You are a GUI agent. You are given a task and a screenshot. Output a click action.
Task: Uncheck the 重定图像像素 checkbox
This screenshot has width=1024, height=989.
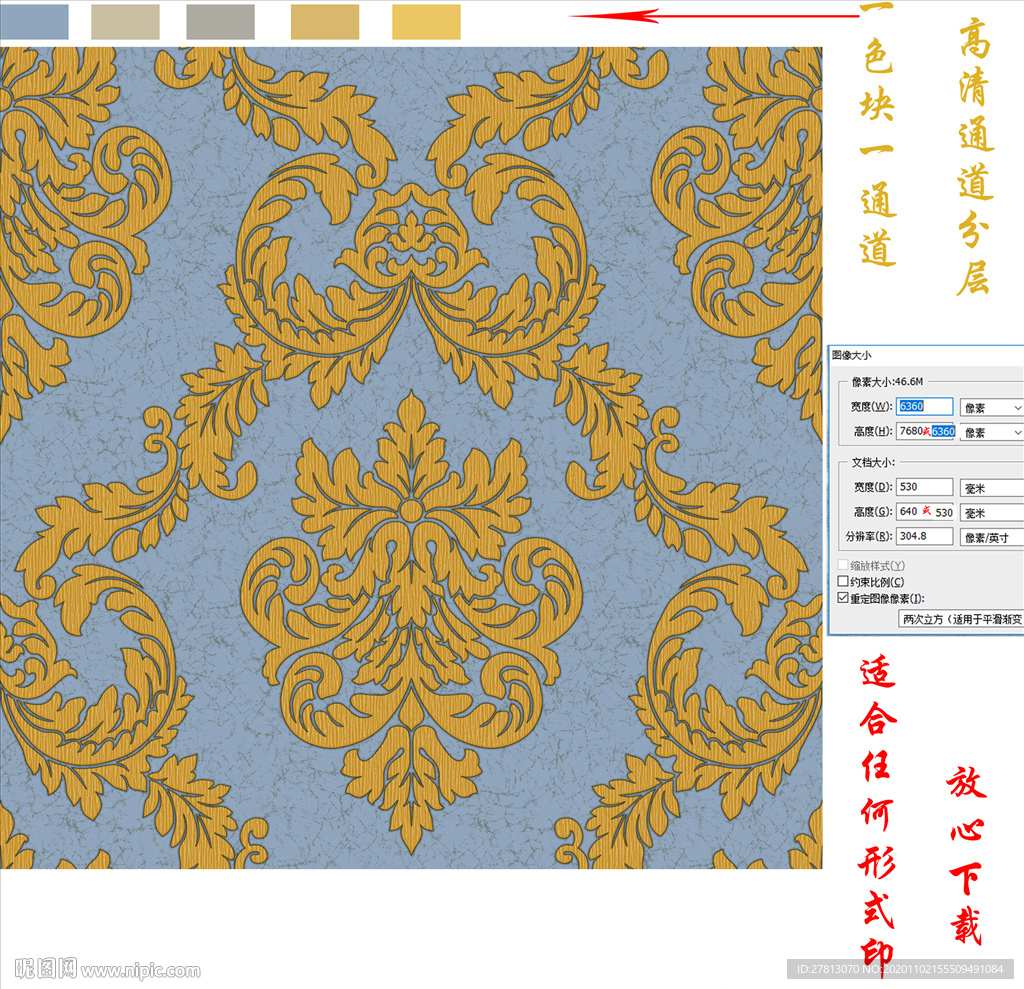(x=843, y=598)
